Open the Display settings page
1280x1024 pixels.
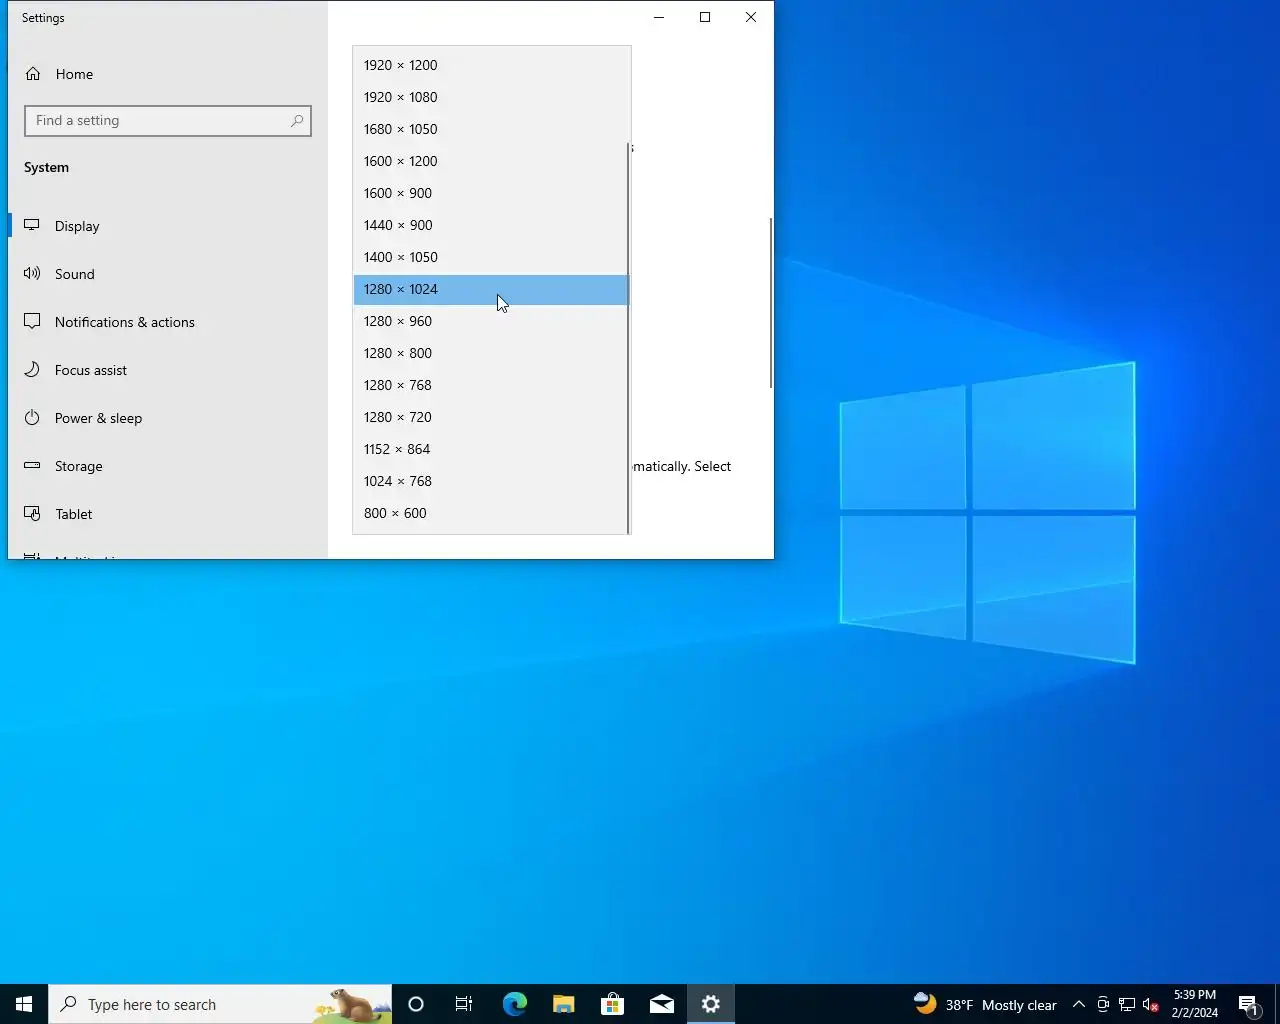coord(168,226)
